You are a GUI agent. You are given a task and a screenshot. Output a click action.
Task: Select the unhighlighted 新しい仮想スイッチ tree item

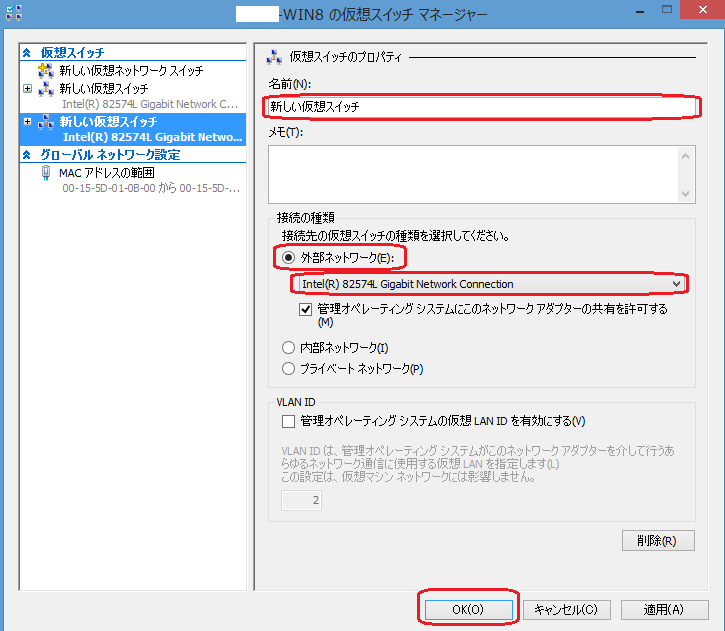(104, 89)
